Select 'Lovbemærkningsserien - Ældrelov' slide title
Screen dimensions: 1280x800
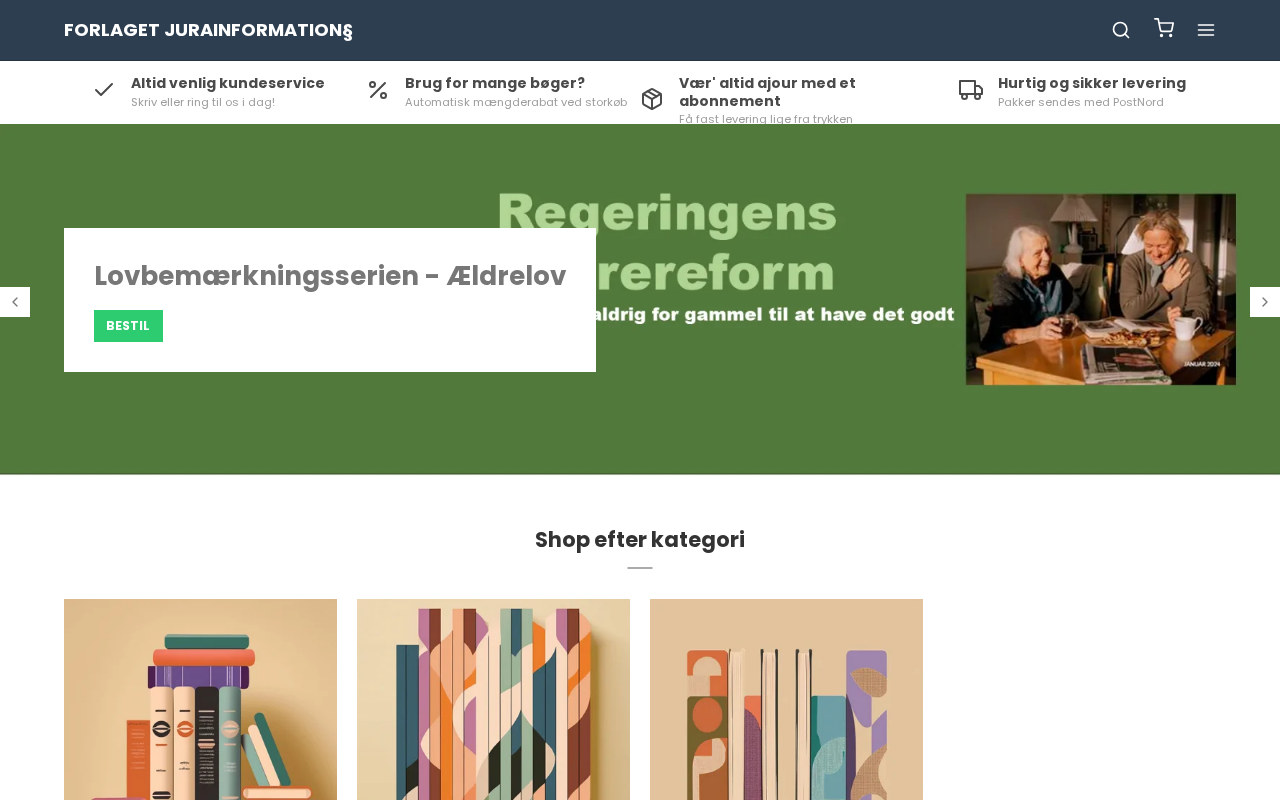pos(330,276)
